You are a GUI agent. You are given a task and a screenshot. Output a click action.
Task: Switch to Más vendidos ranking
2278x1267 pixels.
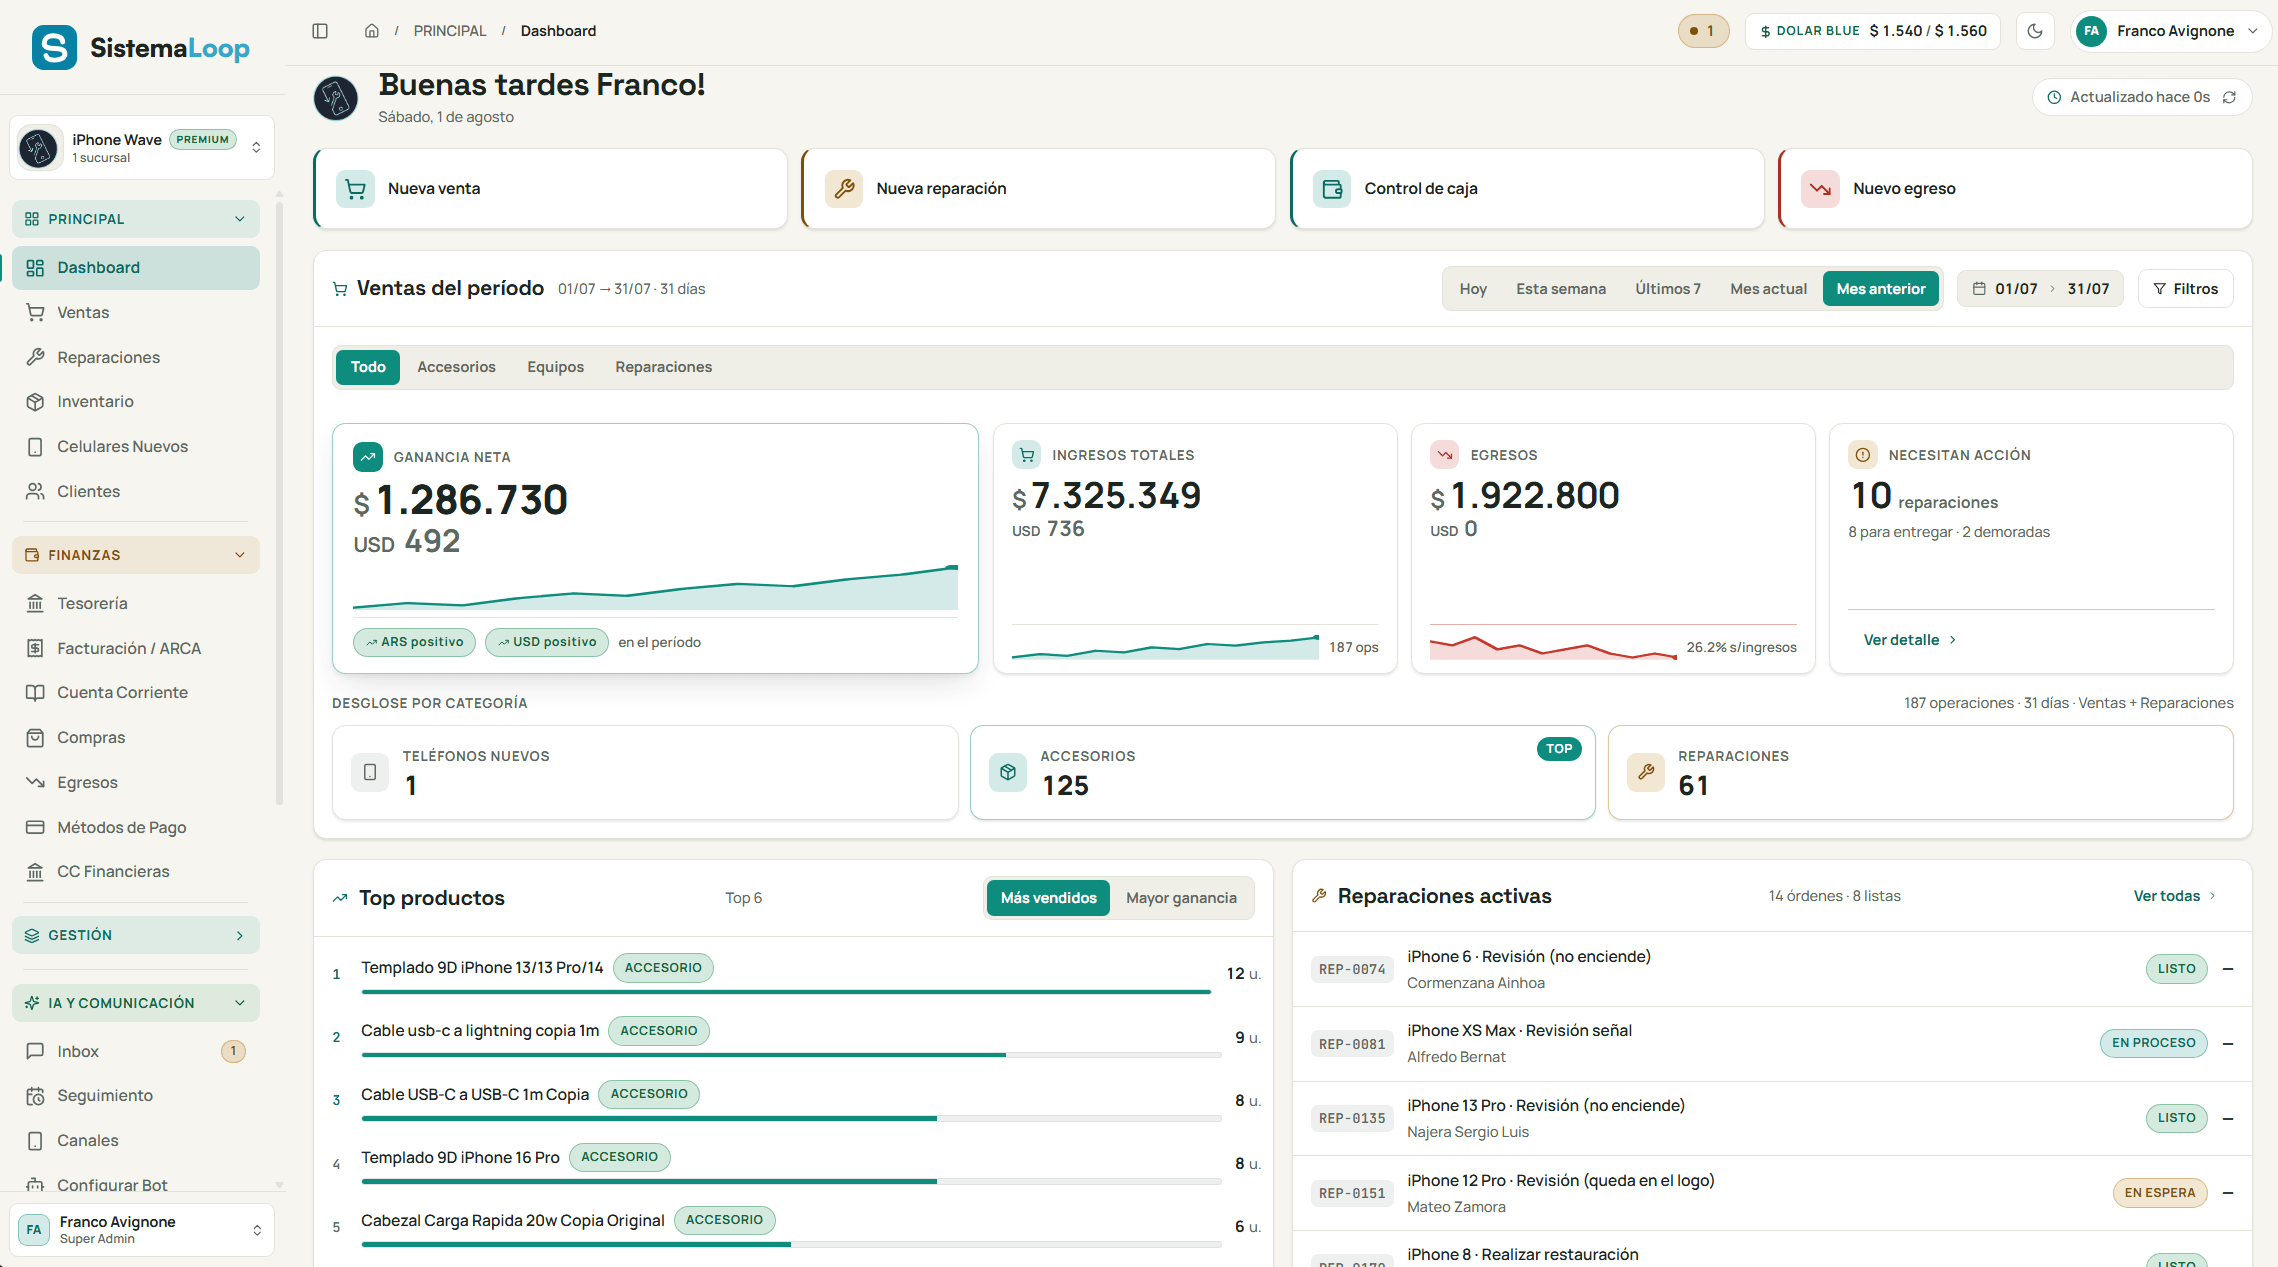(1049, 898)
